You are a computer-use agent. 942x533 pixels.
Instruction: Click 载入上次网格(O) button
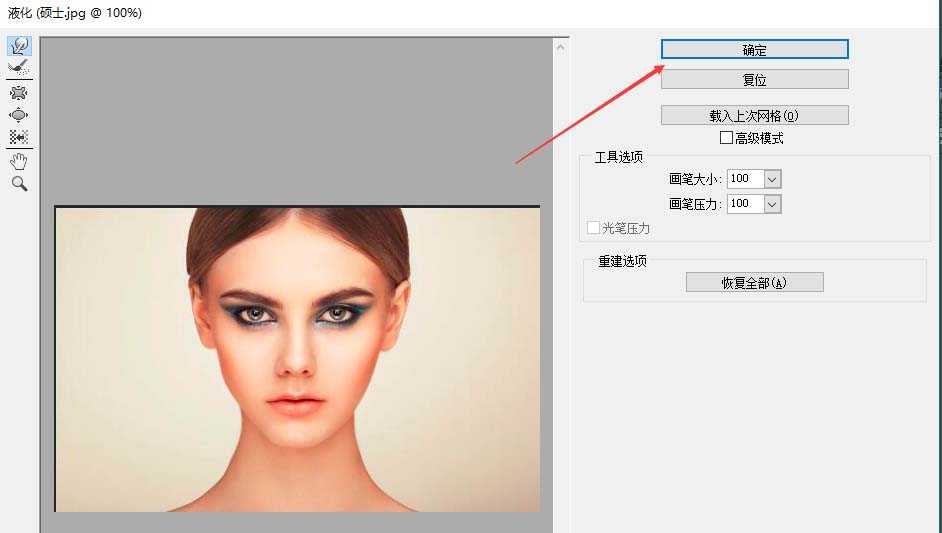coord(755,115)
